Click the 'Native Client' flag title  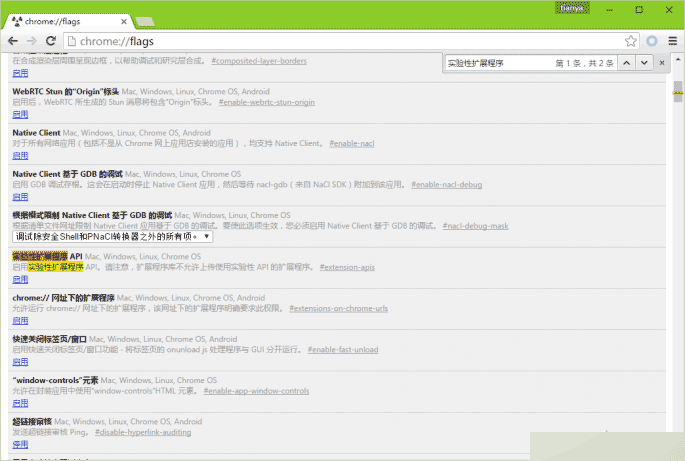pos(36,133)
